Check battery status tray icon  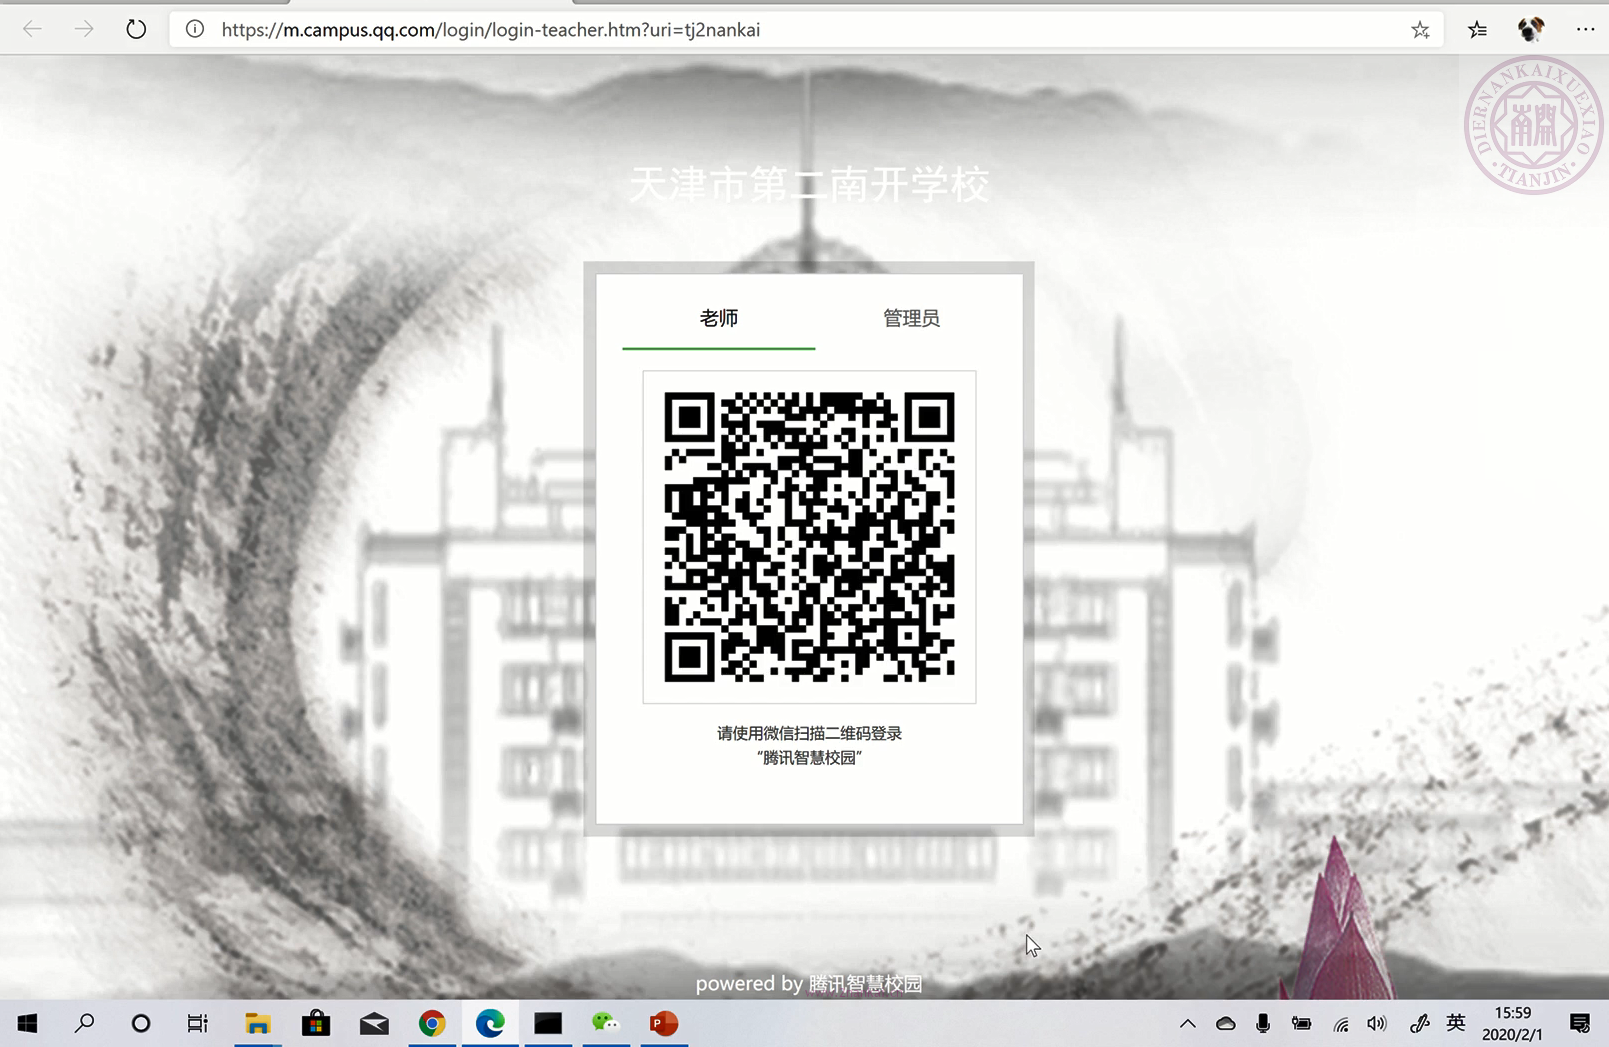tap(1301, 1023)
